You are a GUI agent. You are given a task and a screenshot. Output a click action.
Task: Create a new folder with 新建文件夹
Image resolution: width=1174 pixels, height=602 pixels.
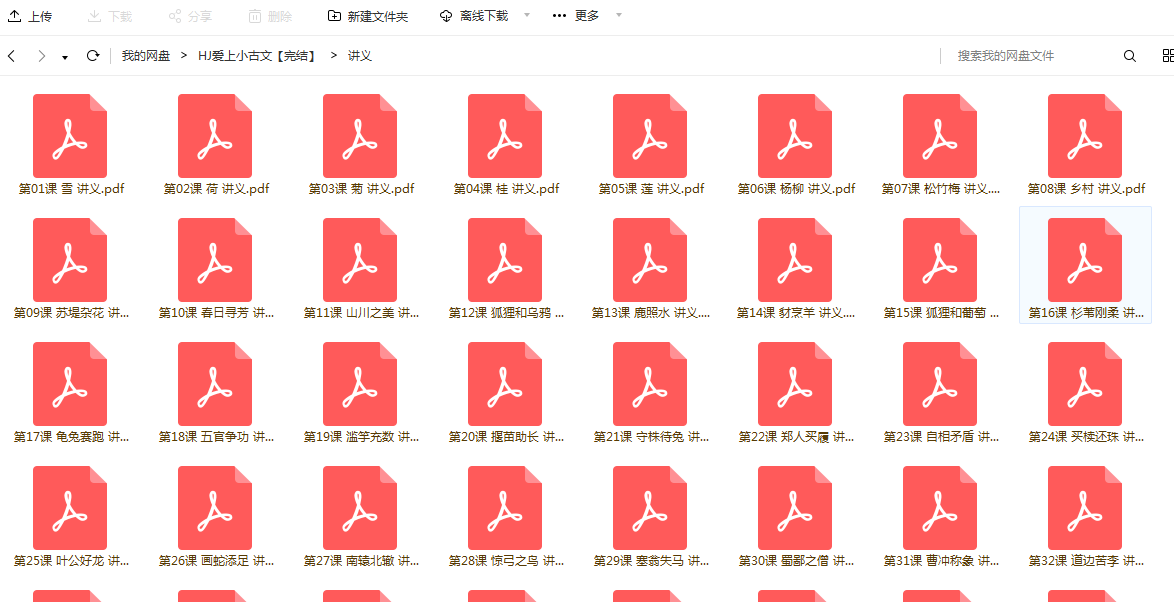pyautogui.click(x=368, y=16)
